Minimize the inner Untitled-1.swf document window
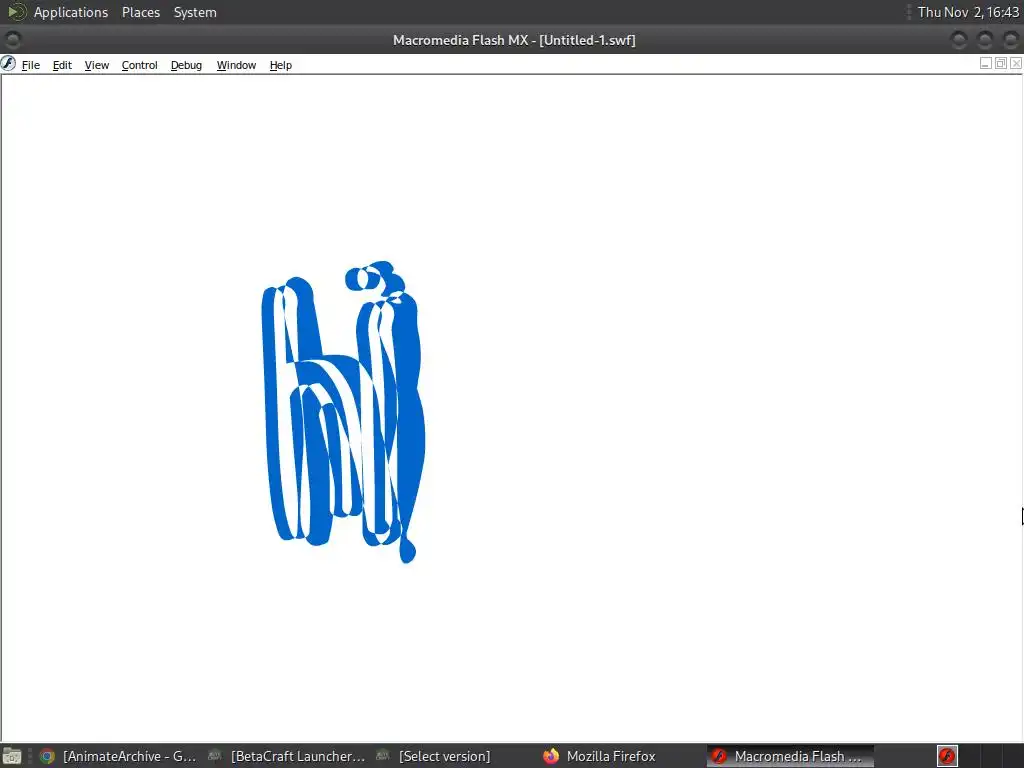 click(985, 63)
